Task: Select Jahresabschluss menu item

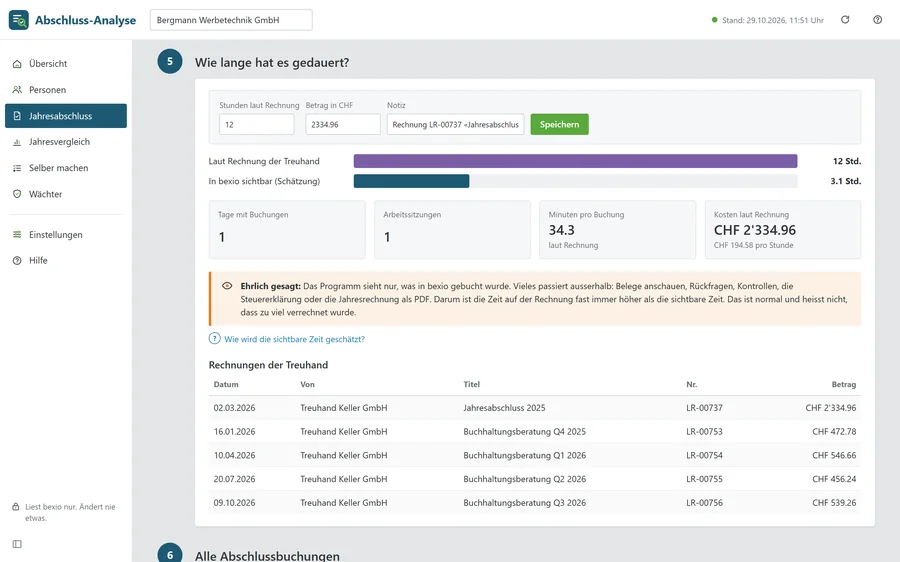Action: pos(66,116)
